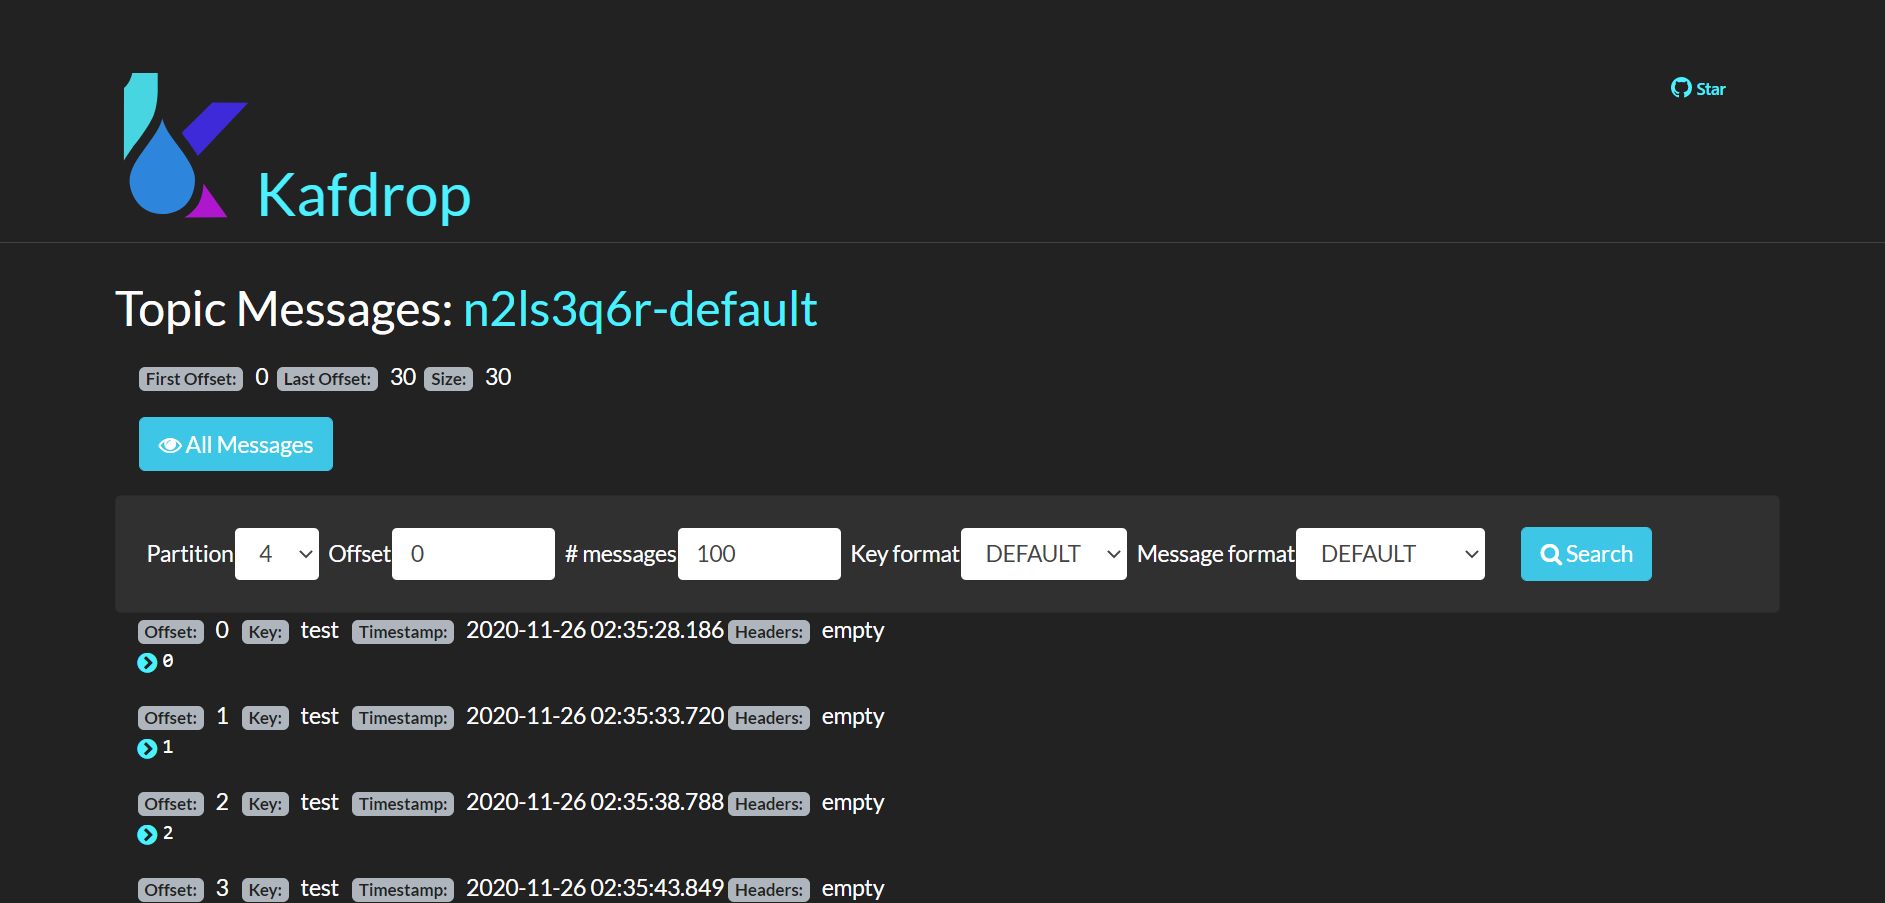The image size is (1885, 903).
Task: Click timestamp 2020-11-26 02:35:33.720
Action: 595,717
